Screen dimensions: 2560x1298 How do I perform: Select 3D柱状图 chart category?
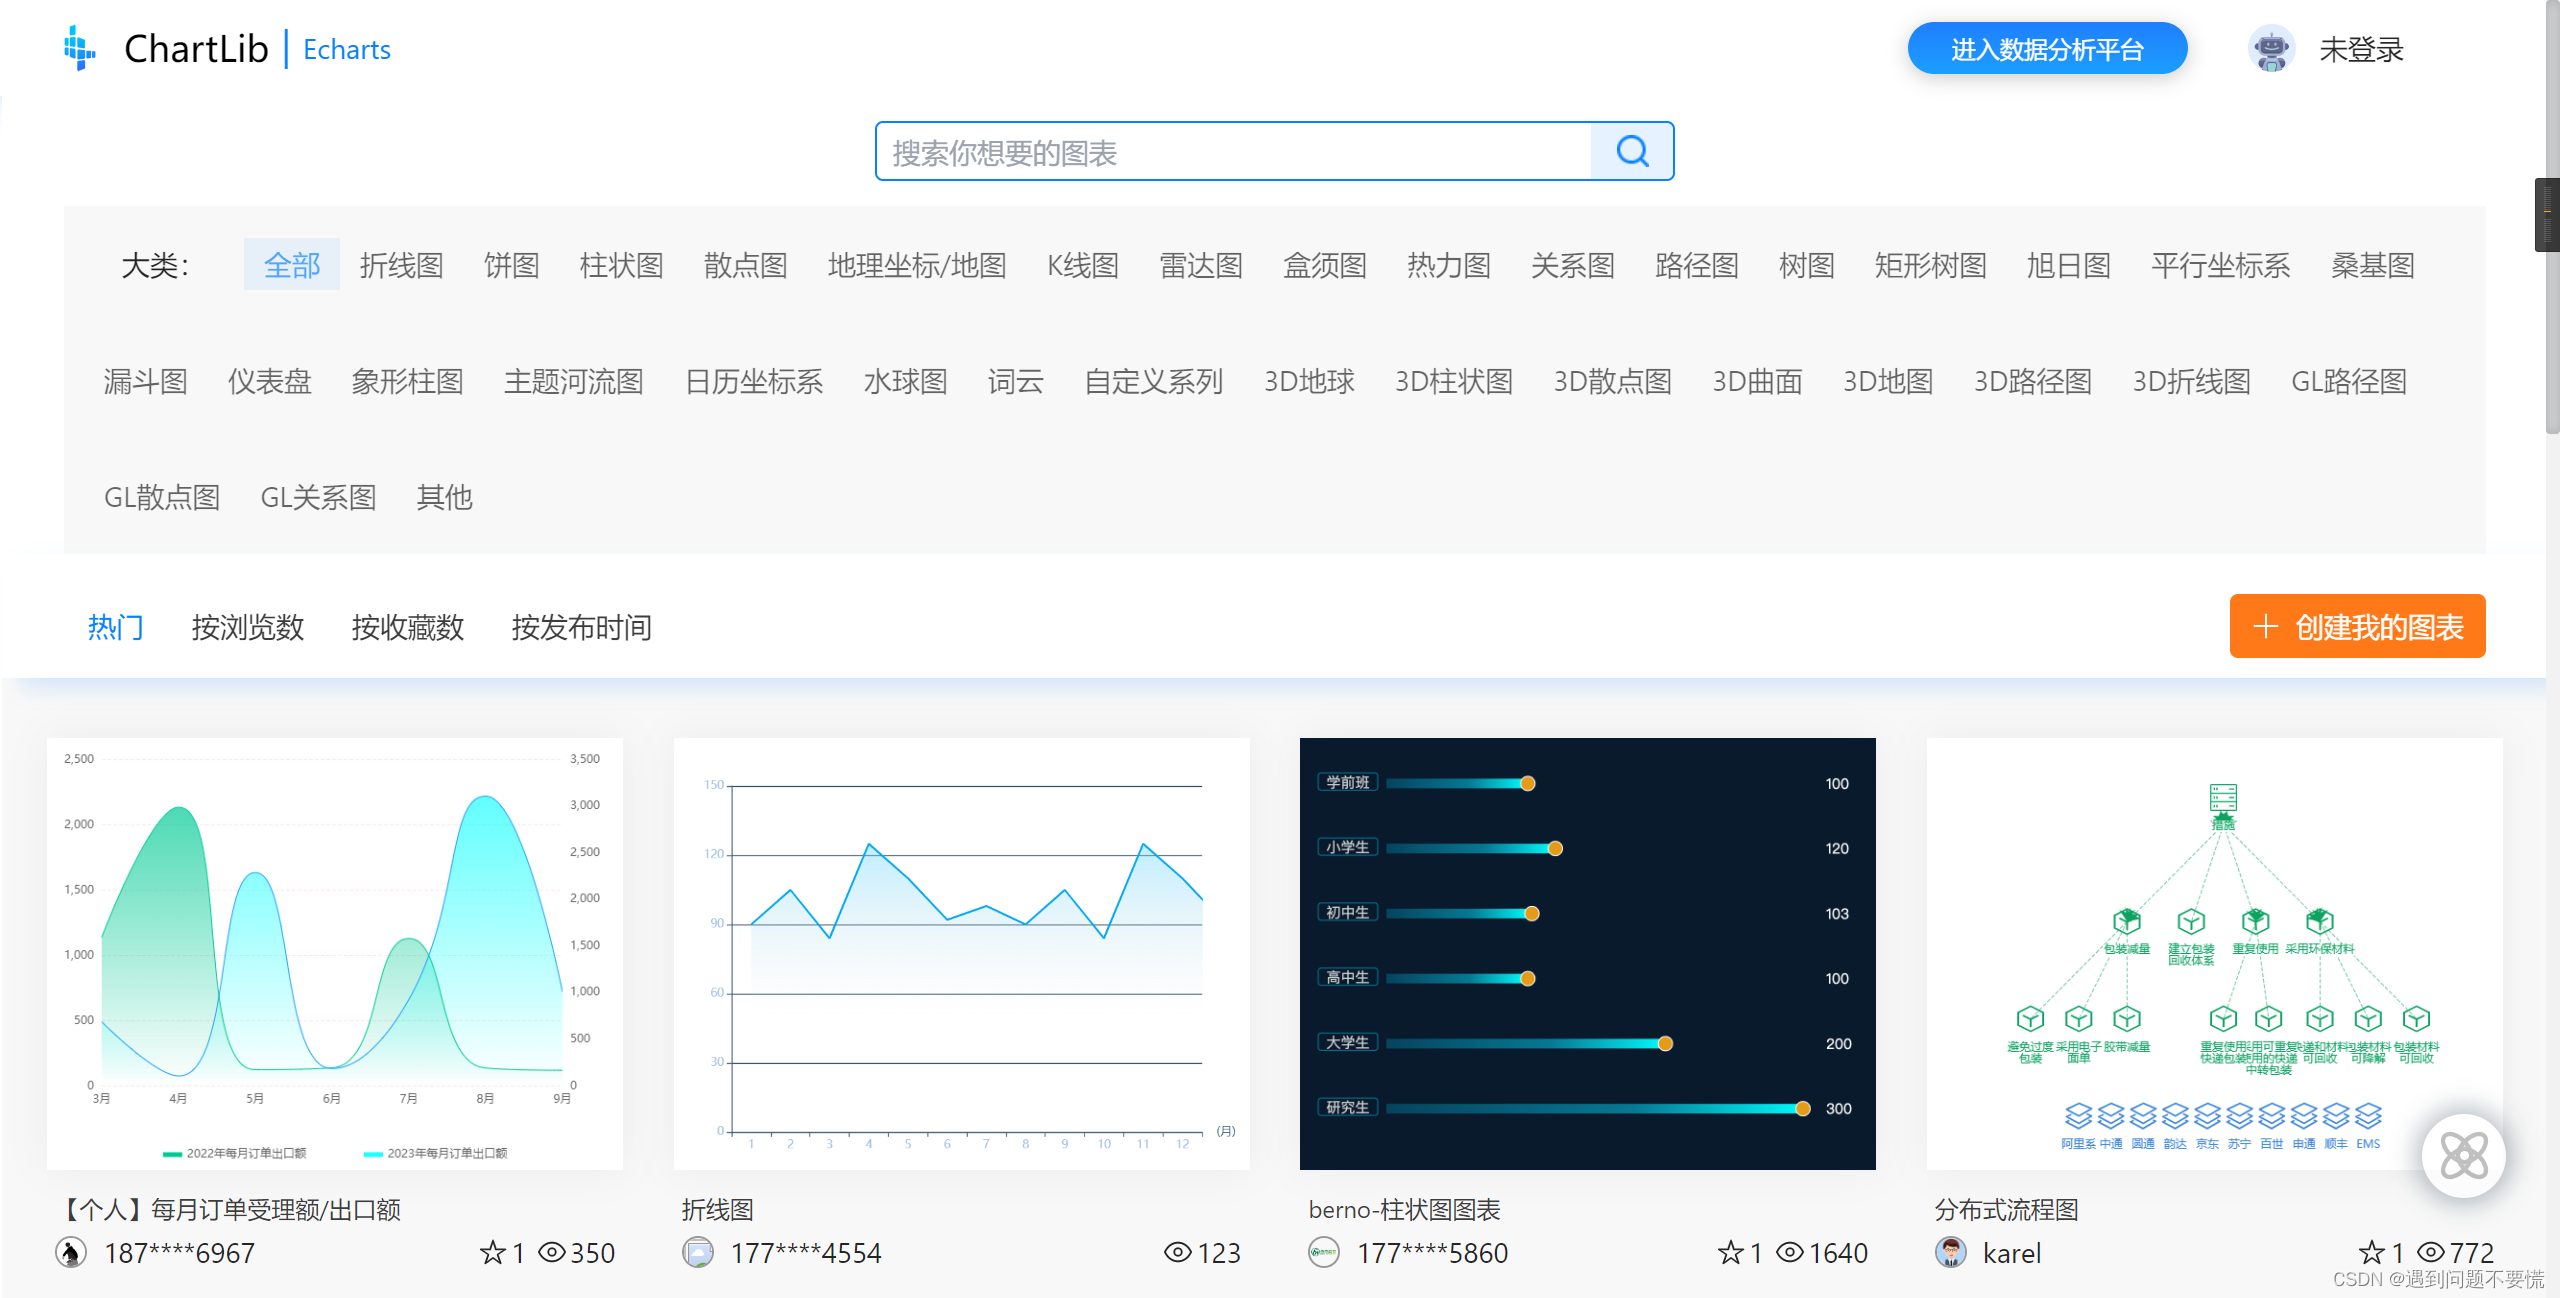click(1453, 381)
